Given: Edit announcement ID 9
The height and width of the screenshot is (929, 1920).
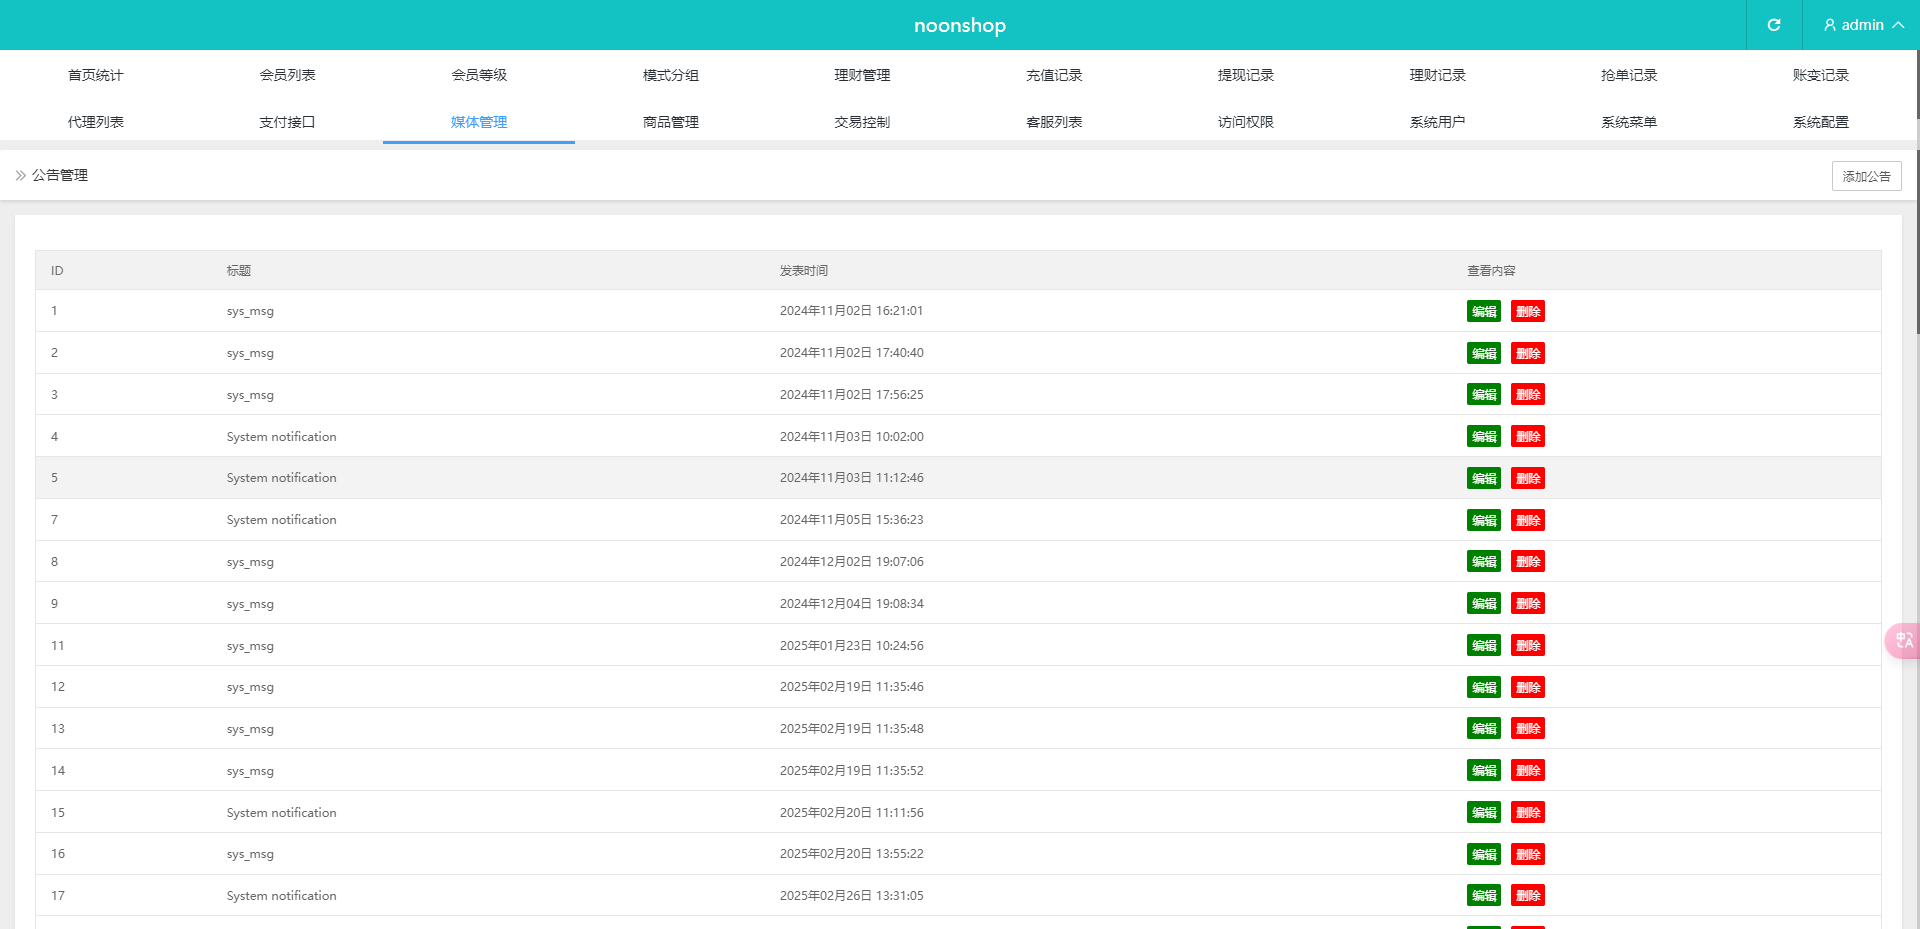Looking at the screenshot, I should (x=1484, y=604).
